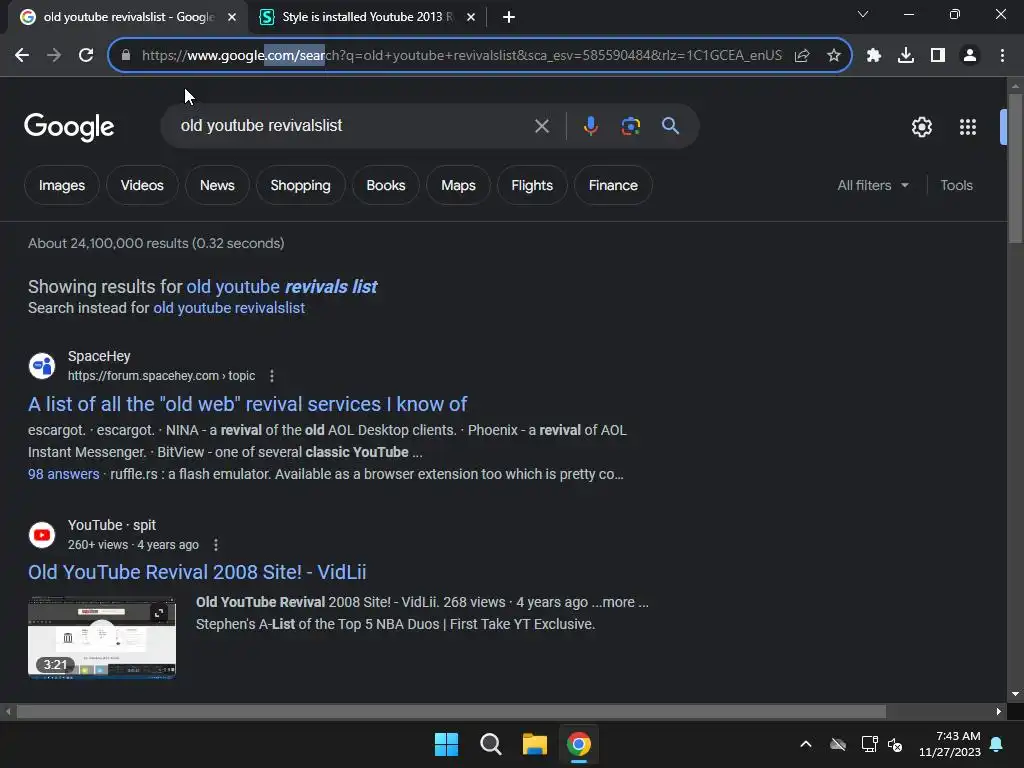Open corrected query old youtube revivals list
This screenshot has width=1024, height=768.
[x=282, y=287]
